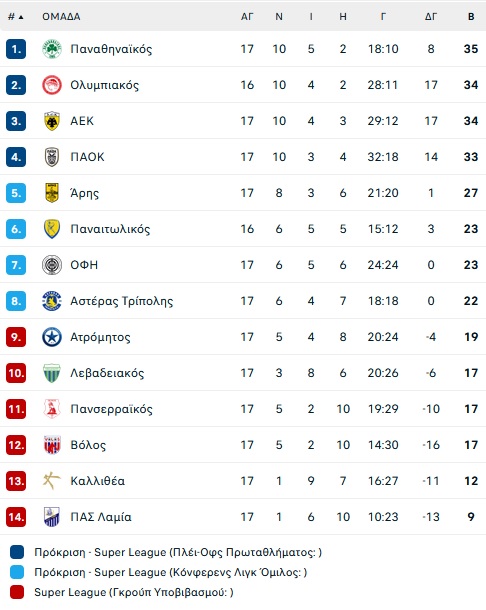Image resolution: width=486 pixels, height=610 pixels.
Task: Open the Παναιτωλικός team link
Action: click(x=110, y=229)
